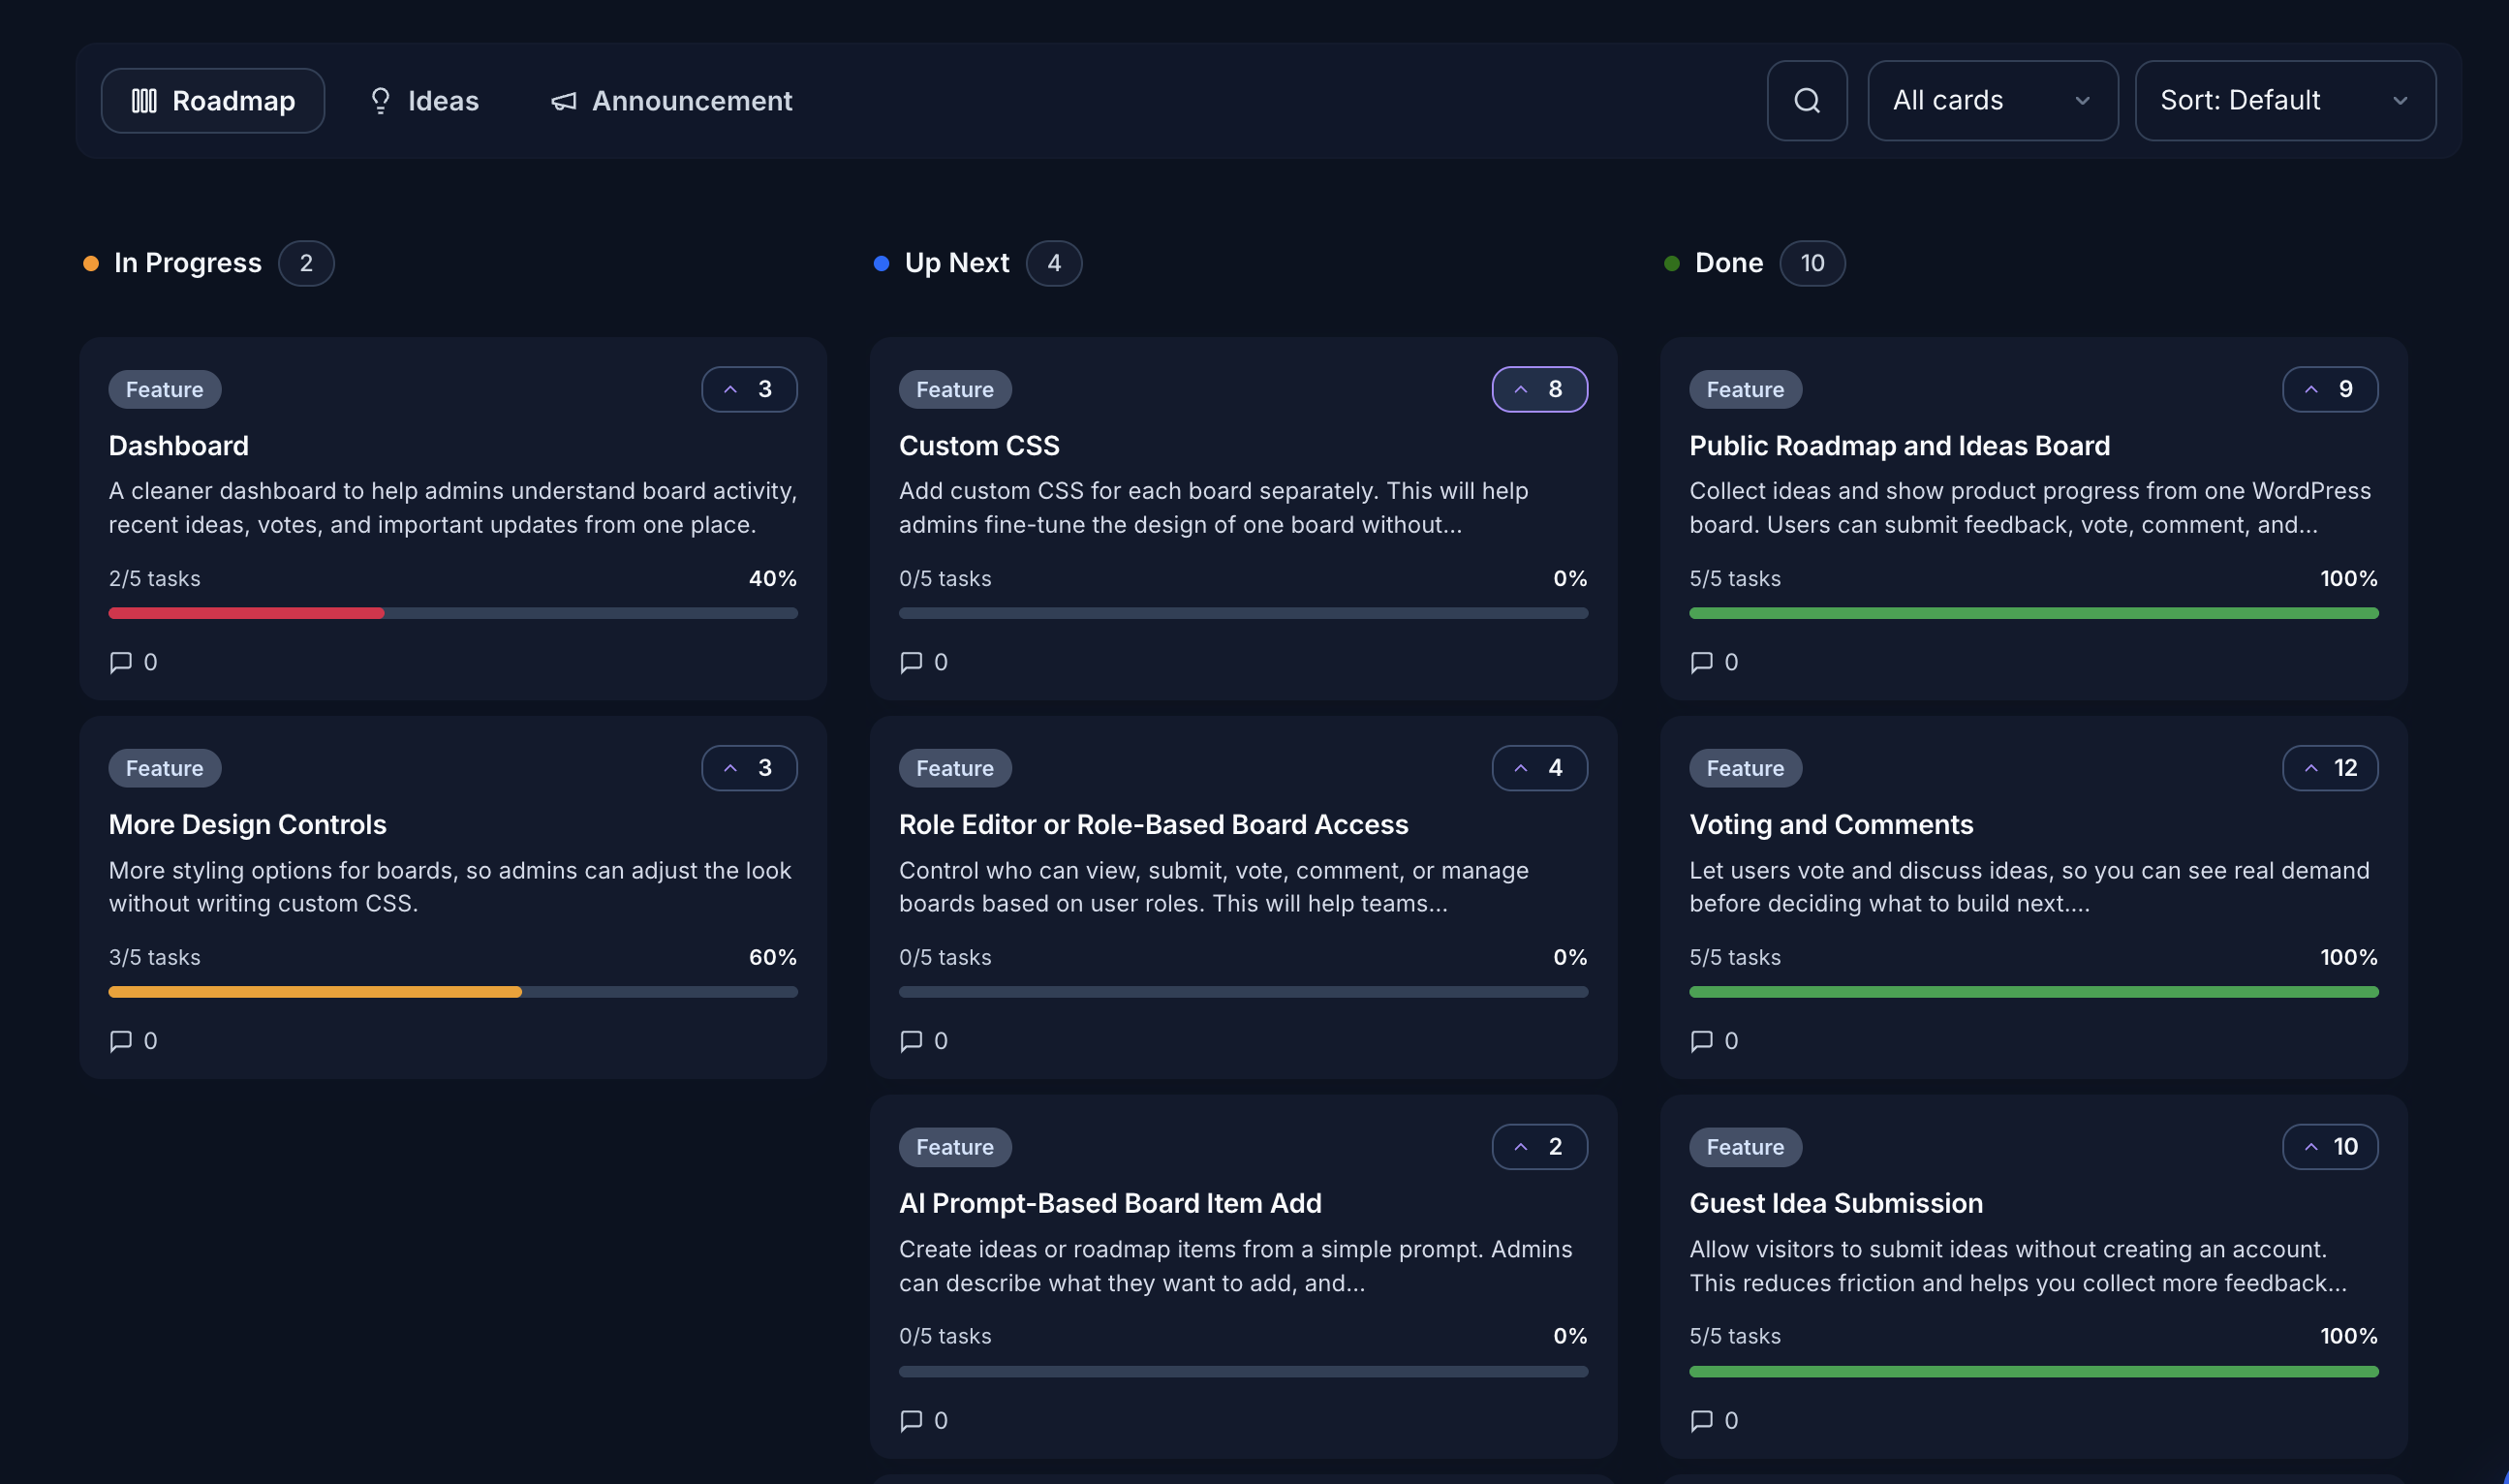Click comment icon on Dashboard card
Screen dimensions: 2509x1484
[x=121, y=662]
